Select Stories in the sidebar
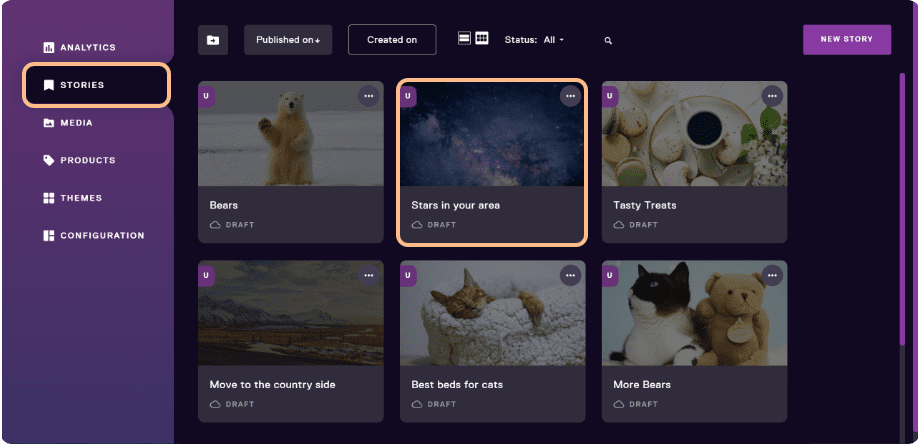920x444 pixels. click(97, 85)
